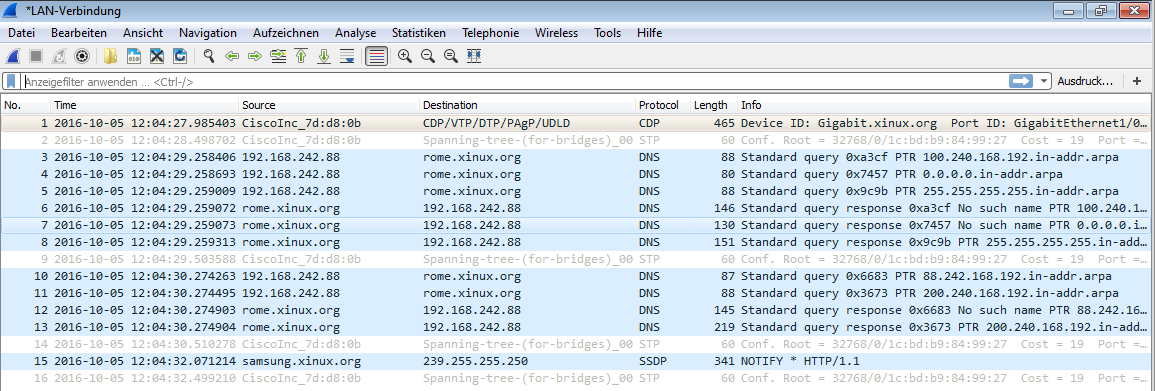This screenshot has height=391, width=1155.
Task: Select packet 10 query PTR 88.242.168.192
Action: point(575,276)
